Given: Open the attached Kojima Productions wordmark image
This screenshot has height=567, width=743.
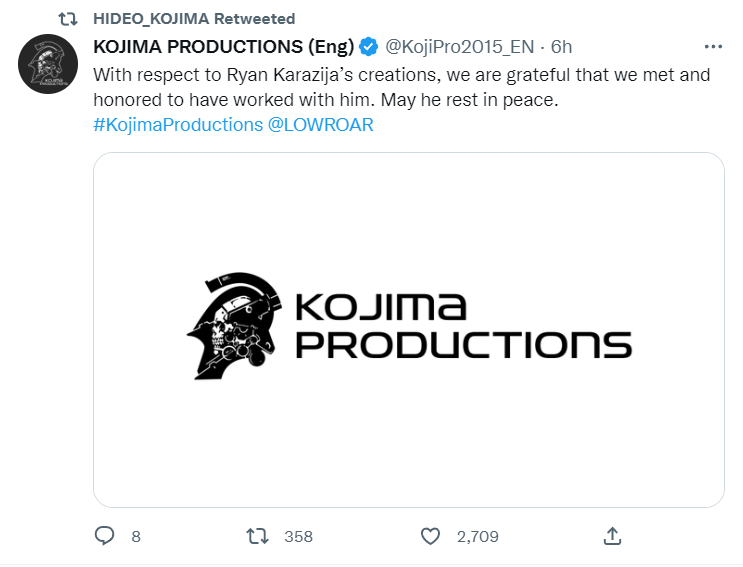Looking at the screenshot, I should tap(409, 330).
